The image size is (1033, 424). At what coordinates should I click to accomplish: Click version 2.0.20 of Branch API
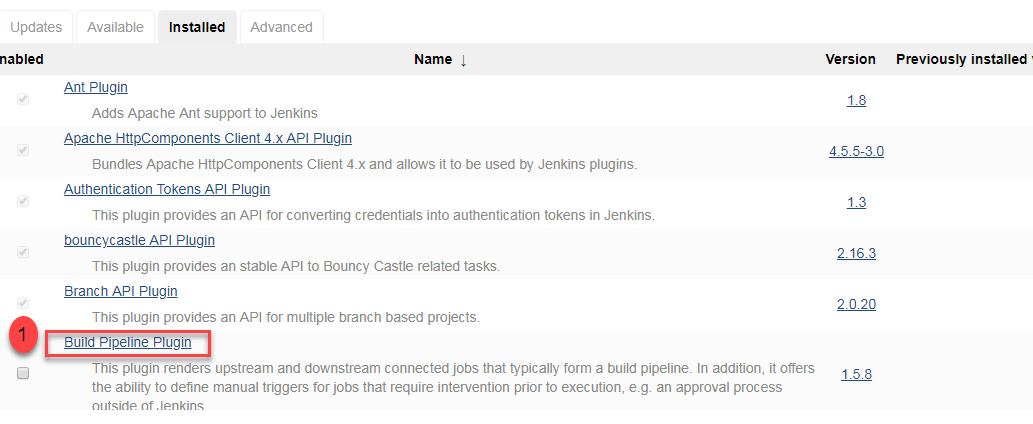tap(856, 304)
